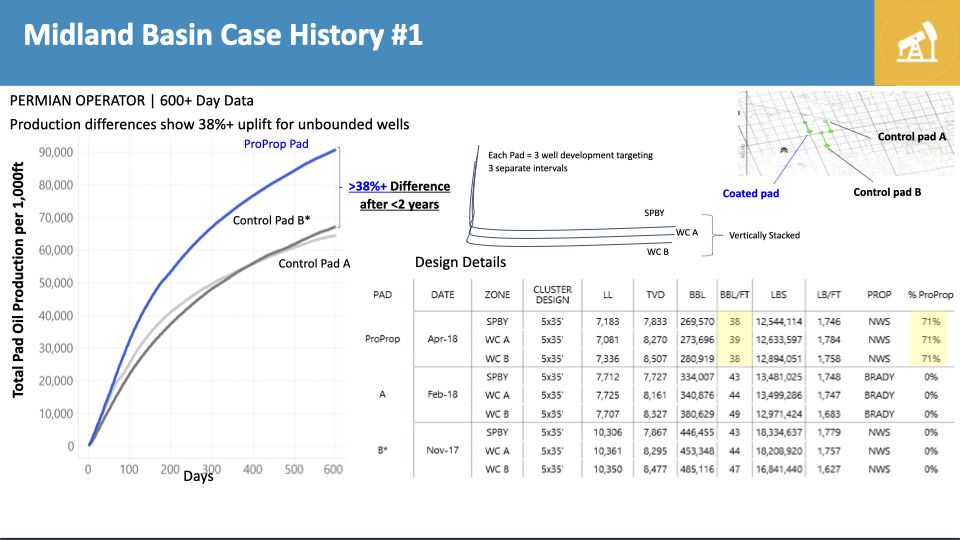This screenshot has height=540, width=960.
Task: Select the 'Midland Basin Case History #1' title
Action: (x=223, y=35)
